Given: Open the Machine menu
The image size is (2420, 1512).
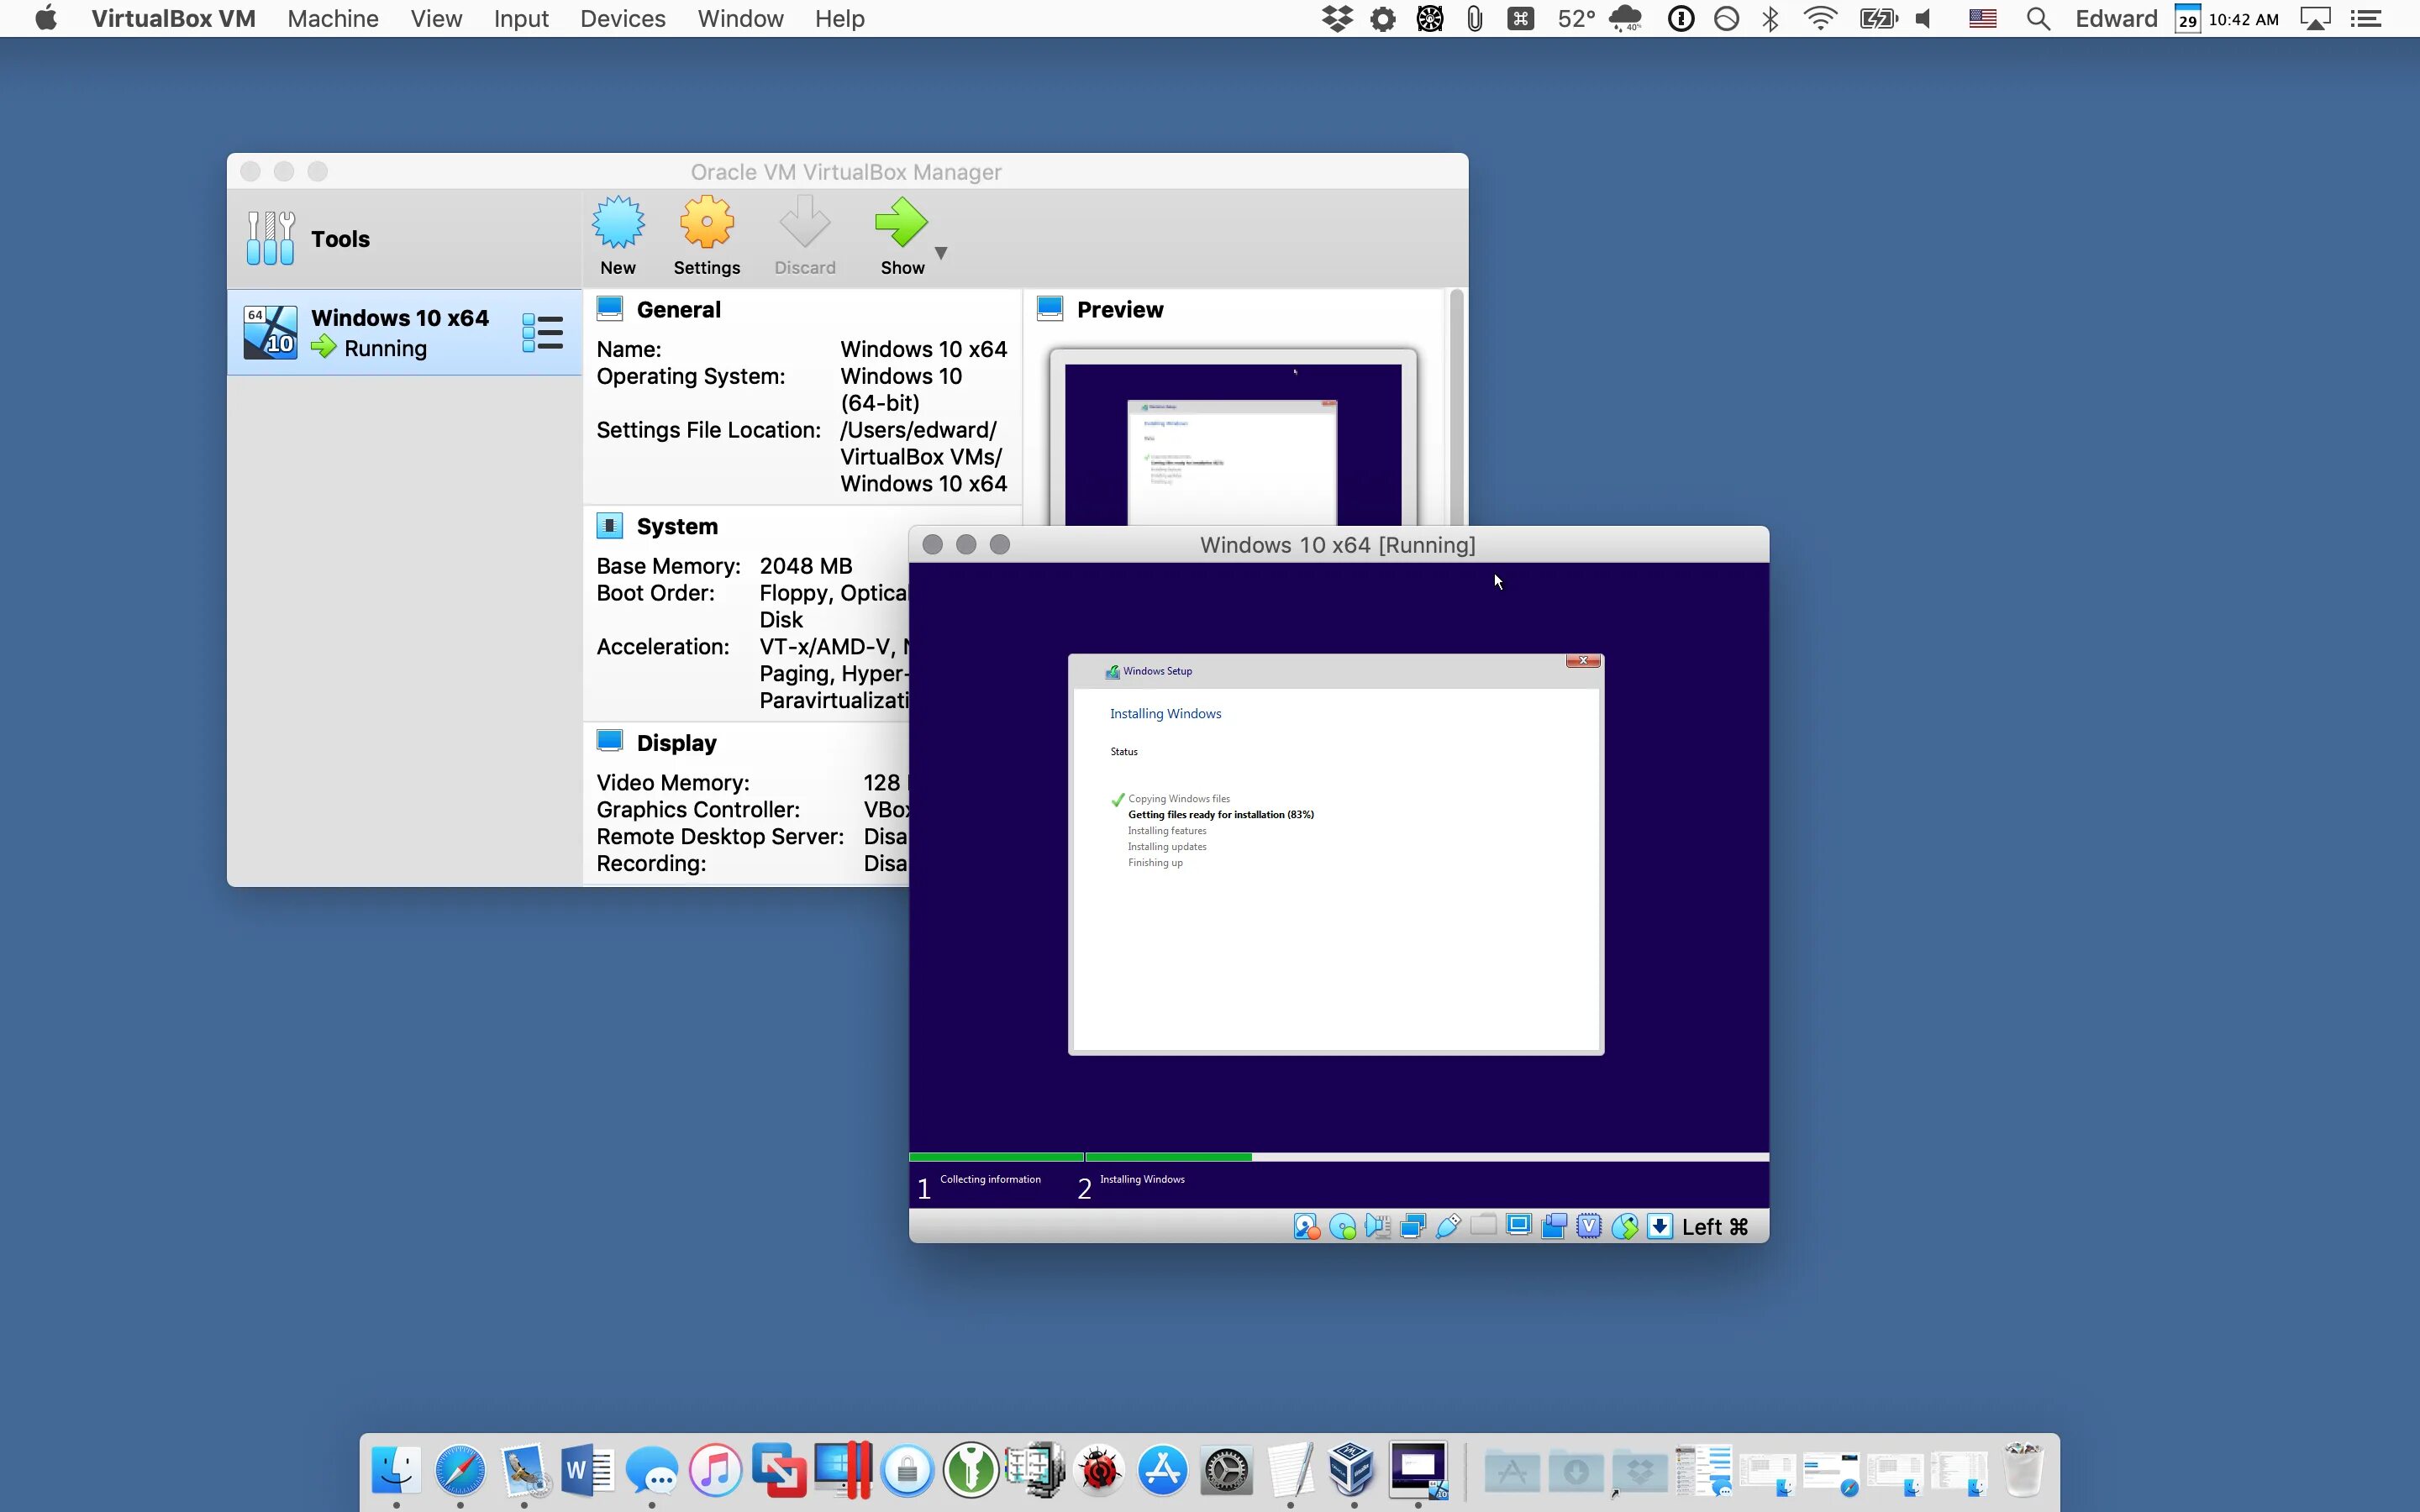Looking at the screenshot, I should click(333, 19).
